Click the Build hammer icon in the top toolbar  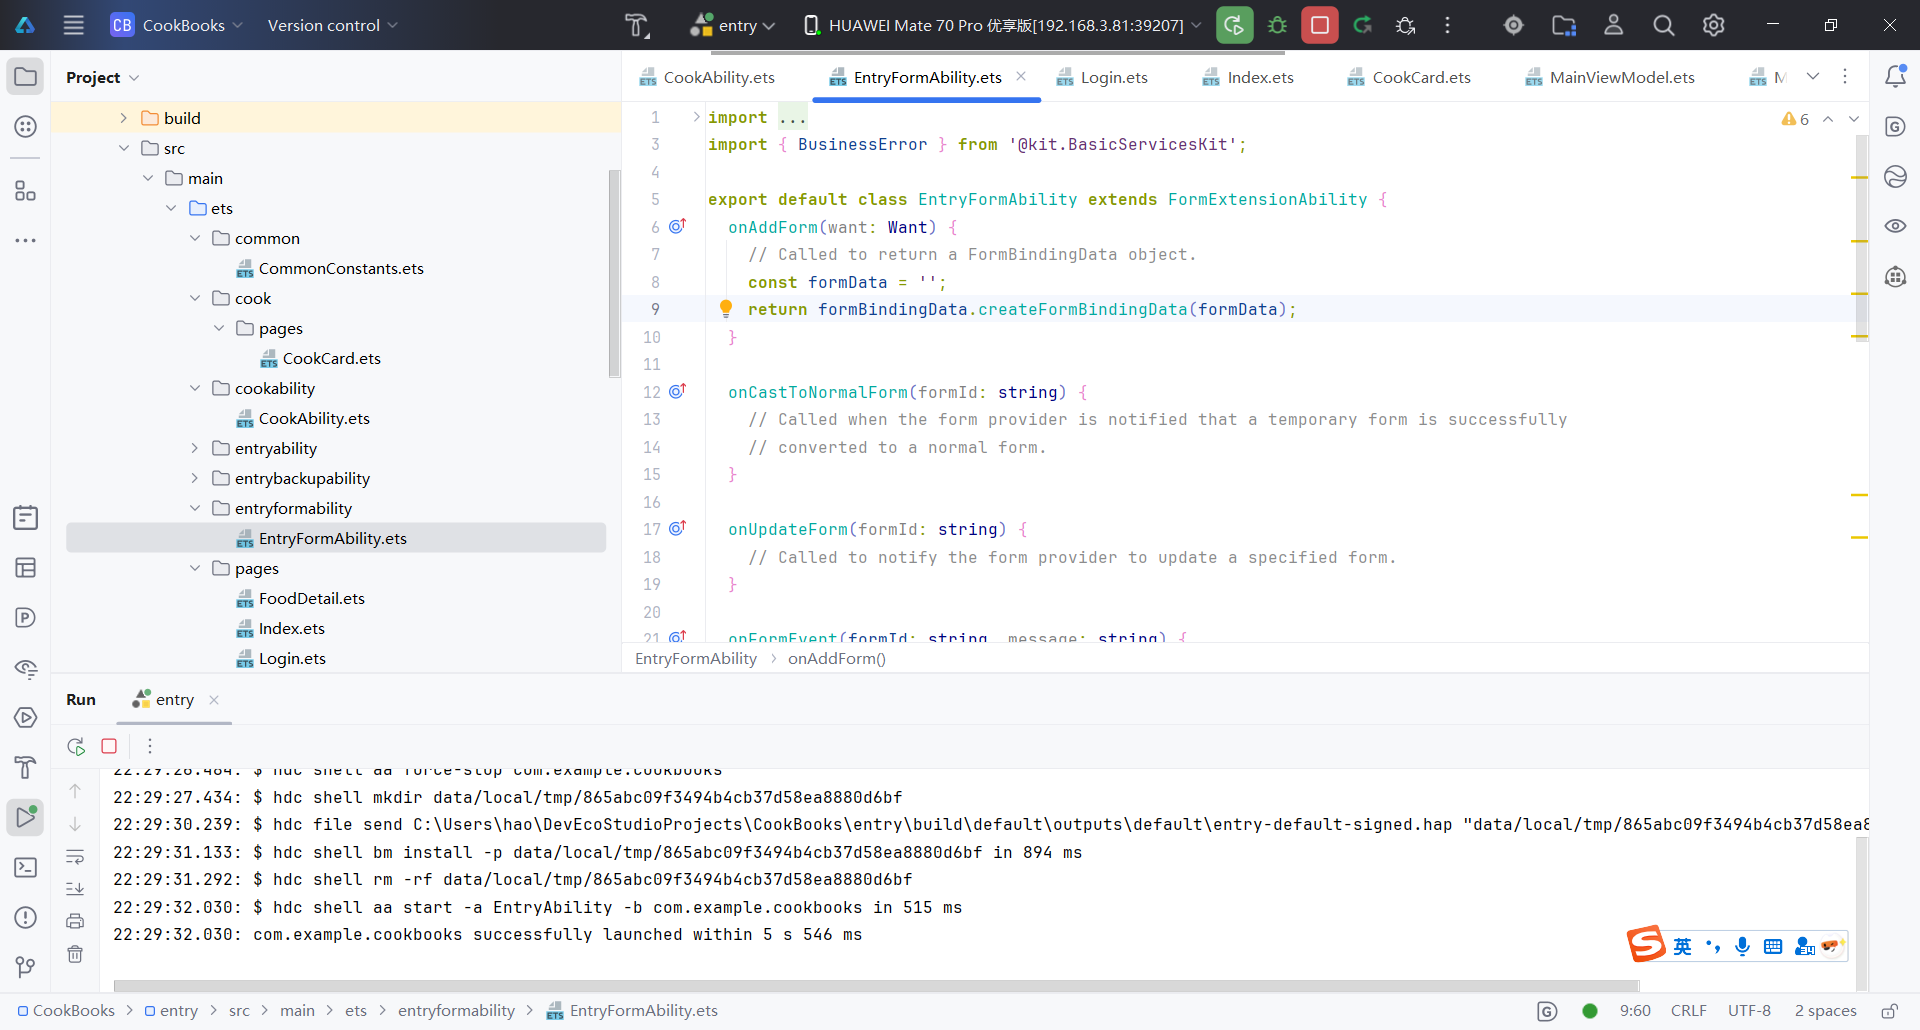pos(636,25)
